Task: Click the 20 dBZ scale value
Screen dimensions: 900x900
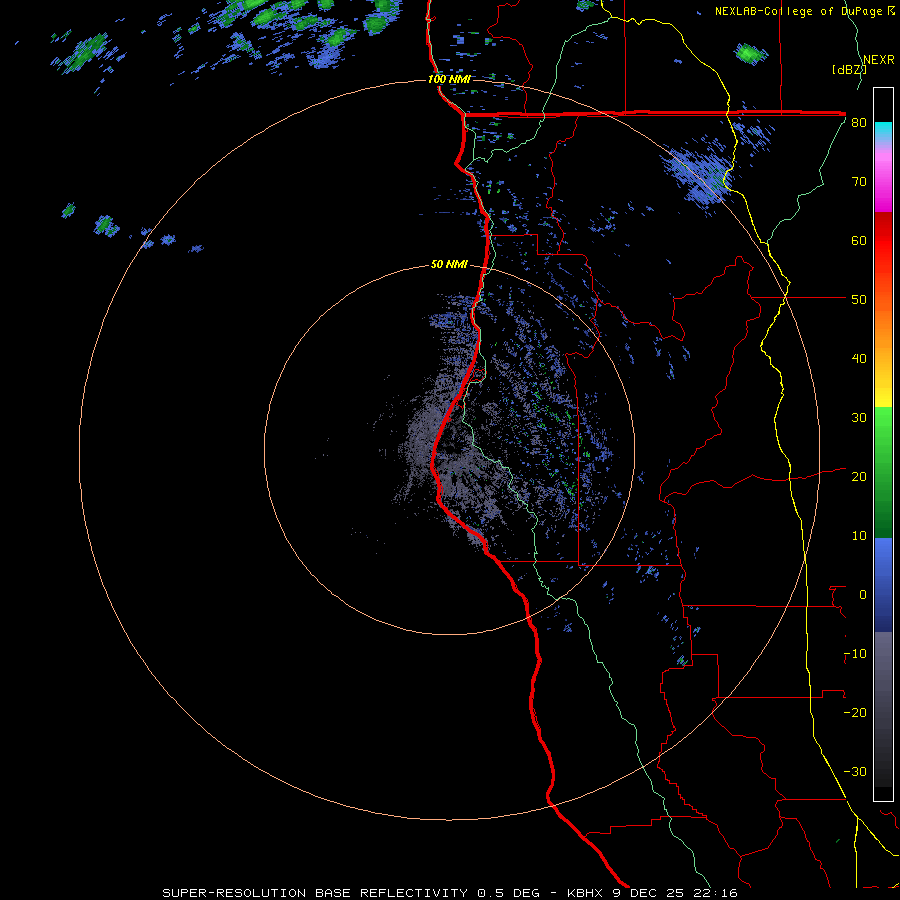Action: tap(859, 477)
